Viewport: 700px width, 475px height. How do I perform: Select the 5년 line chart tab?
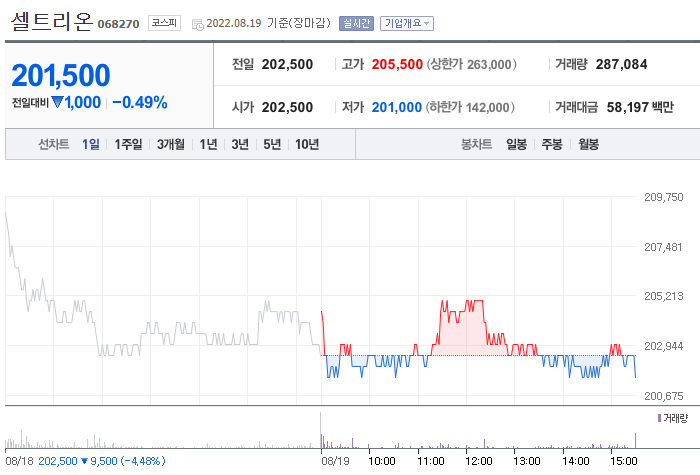click(272, 144)
